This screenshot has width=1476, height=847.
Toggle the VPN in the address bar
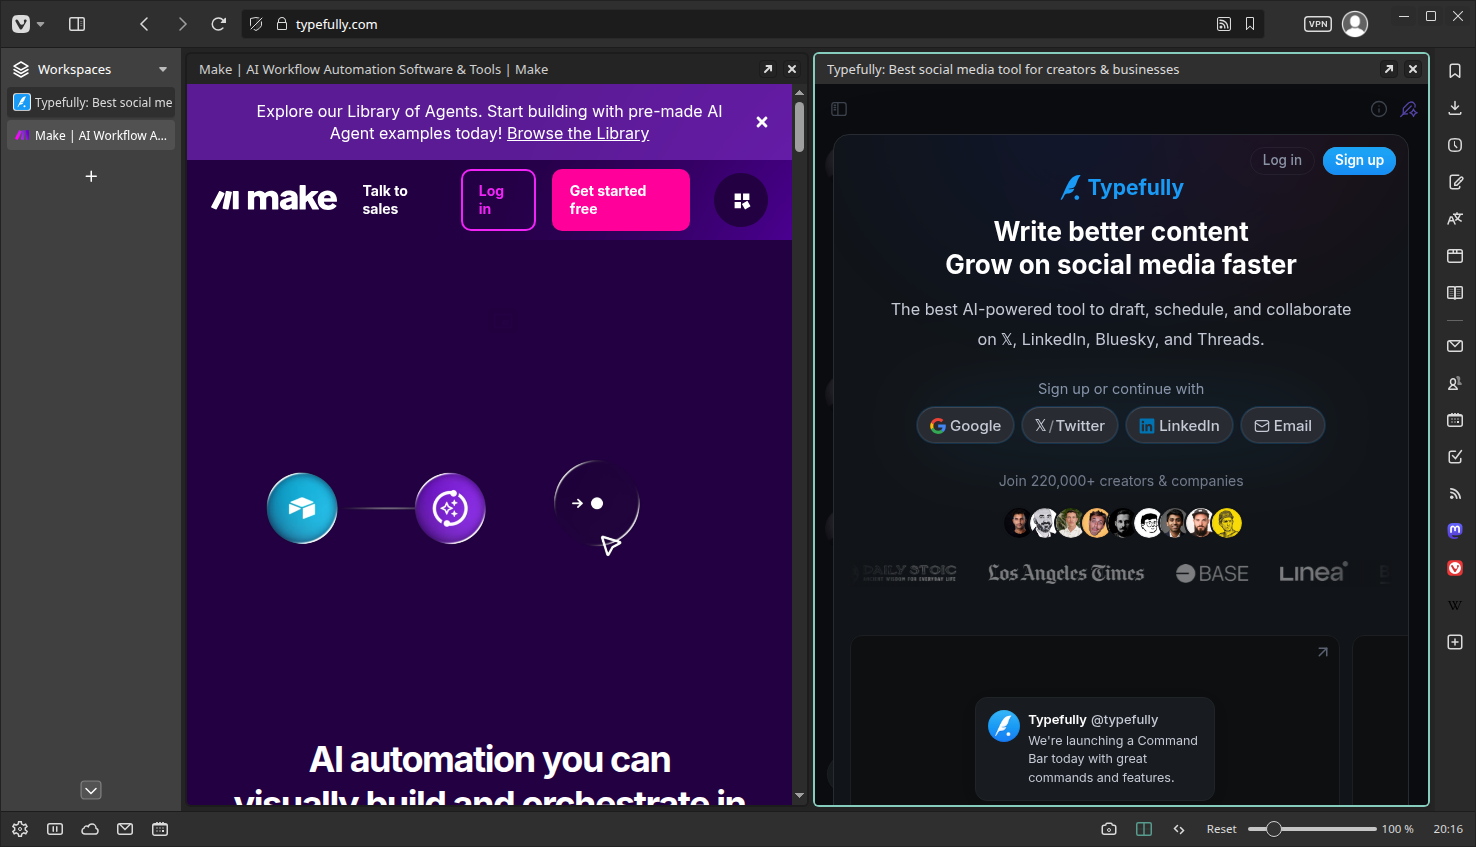pyautogui.click(x=1318, y=24)
